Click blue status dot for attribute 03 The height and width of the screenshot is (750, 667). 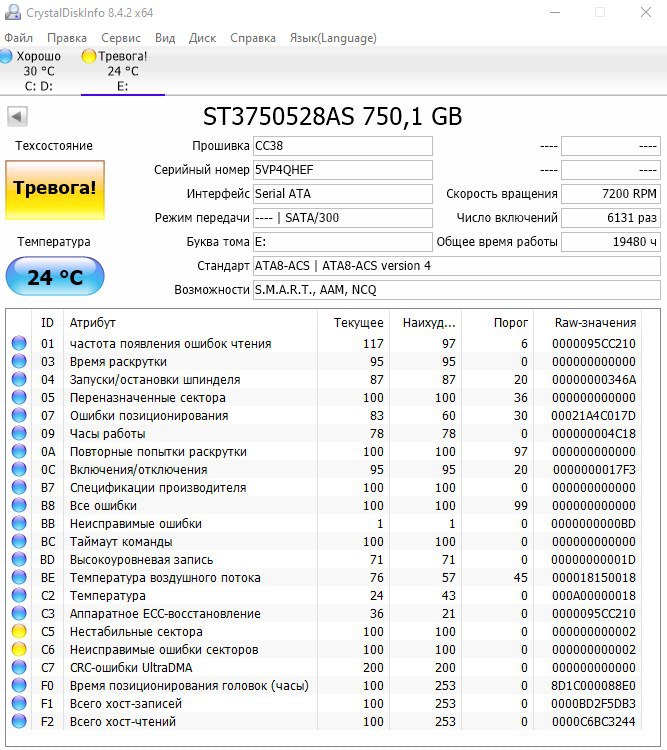point(19,362)
